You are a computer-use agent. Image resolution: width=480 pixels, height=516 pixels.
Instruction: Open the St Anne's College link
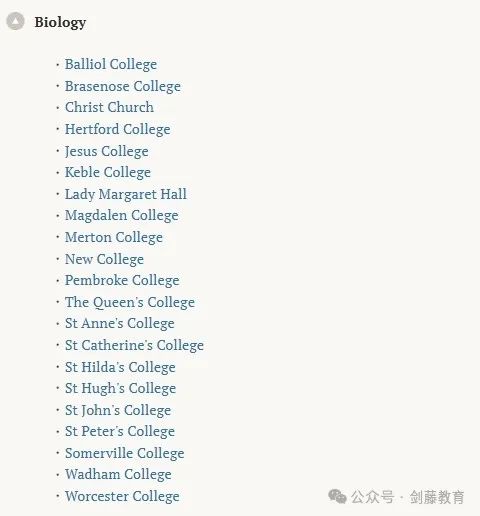(120, 324)
